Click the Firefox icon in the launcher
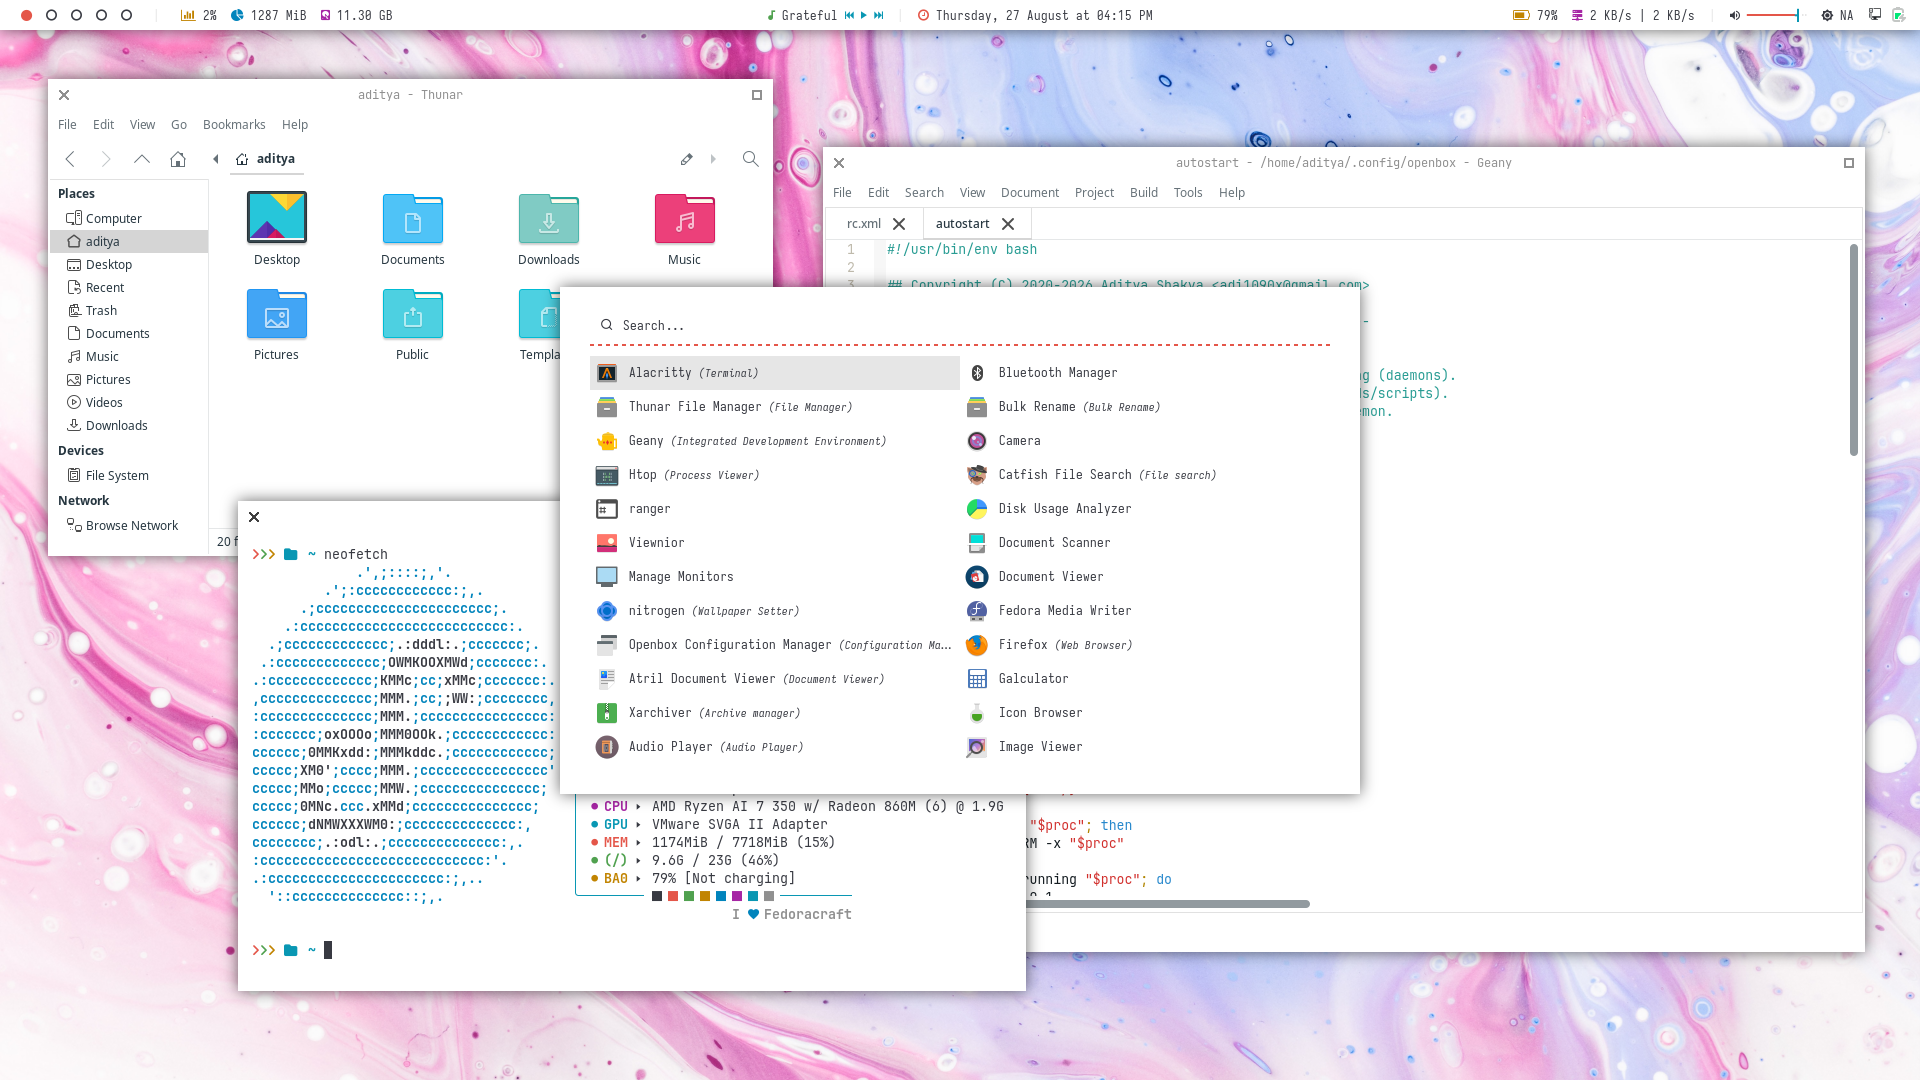The height and width of the screenshot is (1080, 1920). pos(977,645)
